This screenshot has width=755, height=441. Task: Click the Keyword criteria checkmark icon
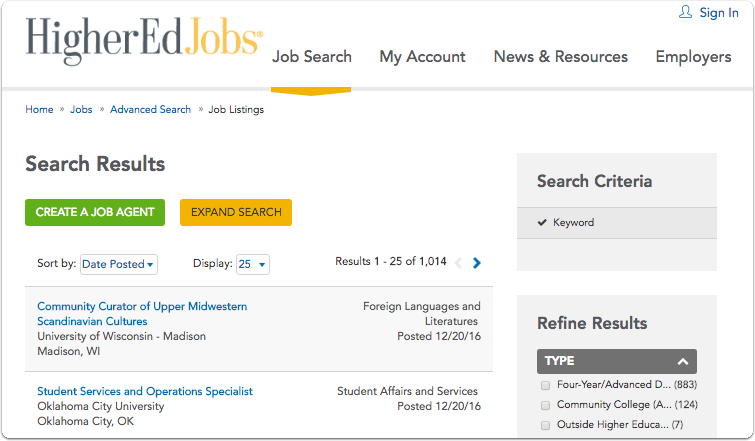(x=542, y=222)
